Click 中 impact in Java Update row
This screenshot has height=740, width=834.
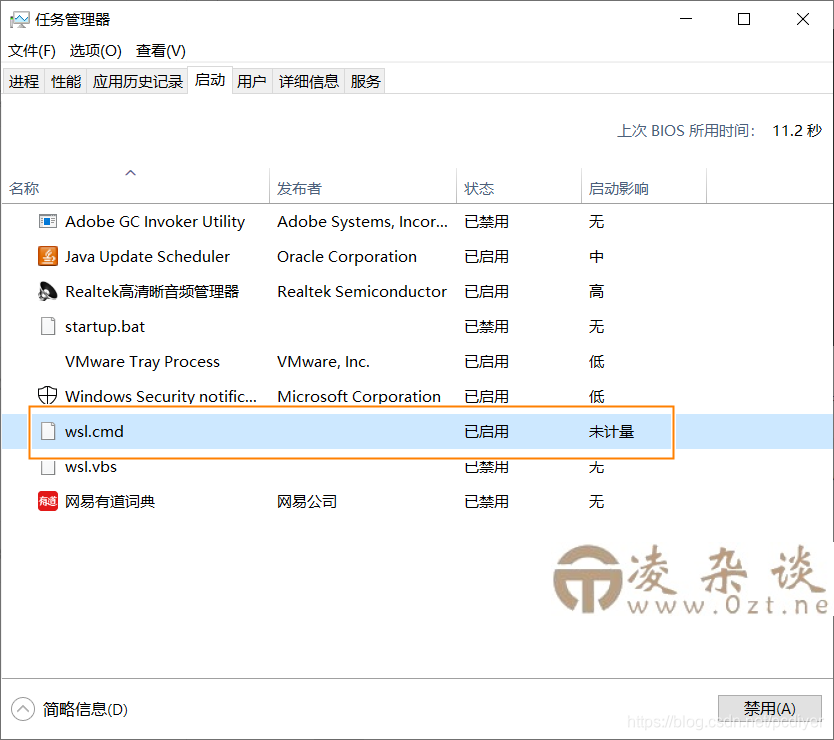coord(596,256)
